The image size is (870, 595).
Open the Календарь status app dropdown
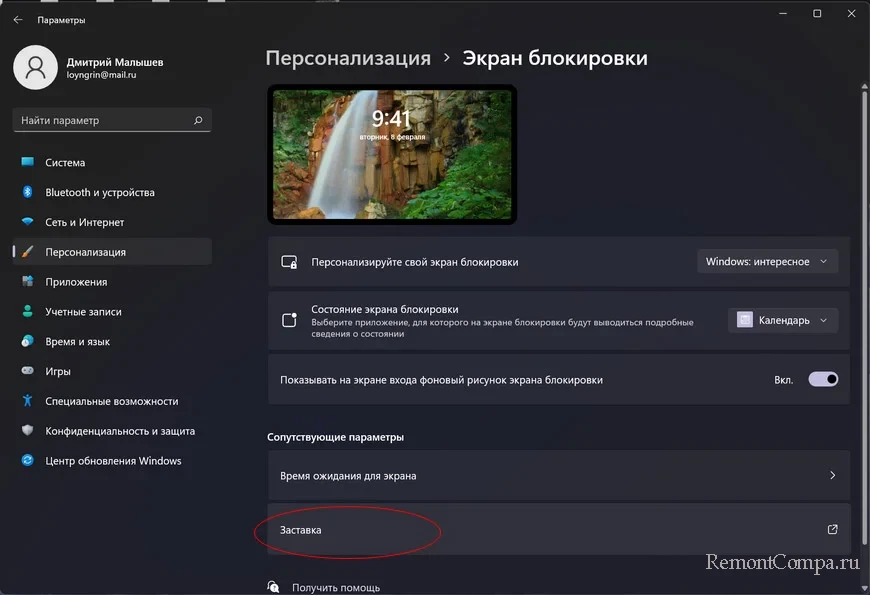pos(783,320)
